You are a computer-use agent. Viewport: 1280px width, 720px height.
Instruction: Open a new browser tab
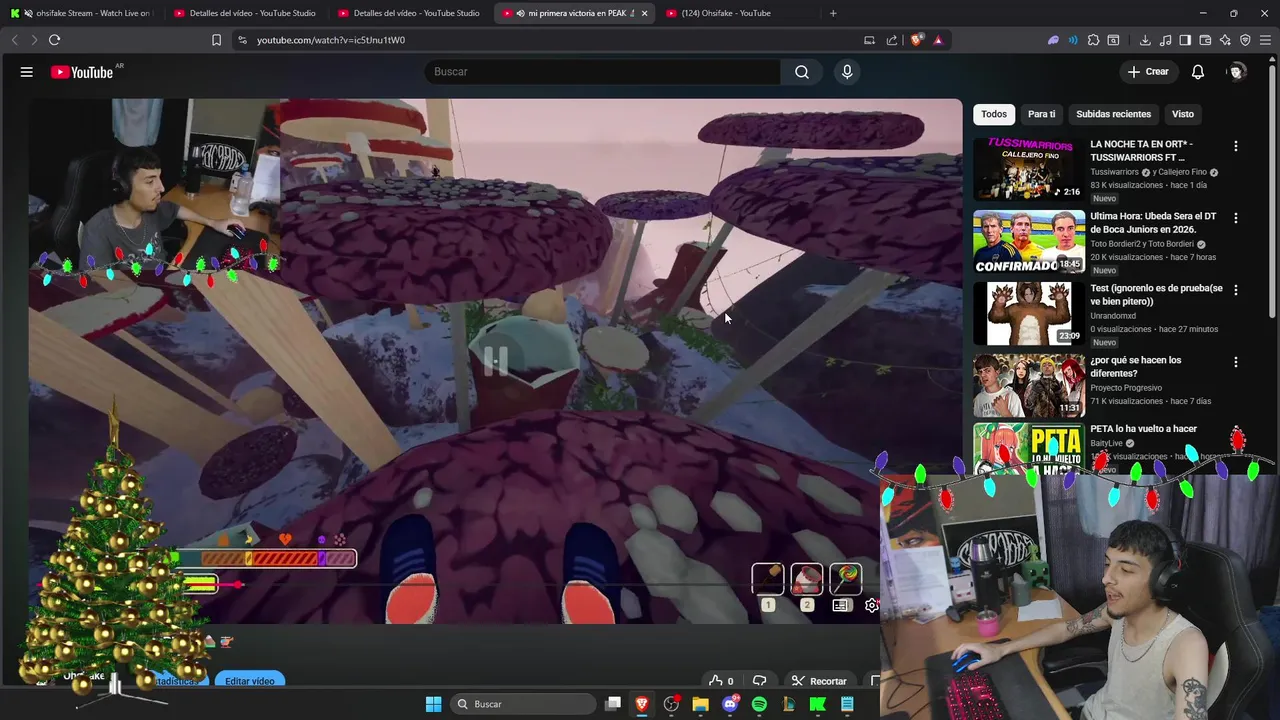pyautogui.click(x=833, y=13)
